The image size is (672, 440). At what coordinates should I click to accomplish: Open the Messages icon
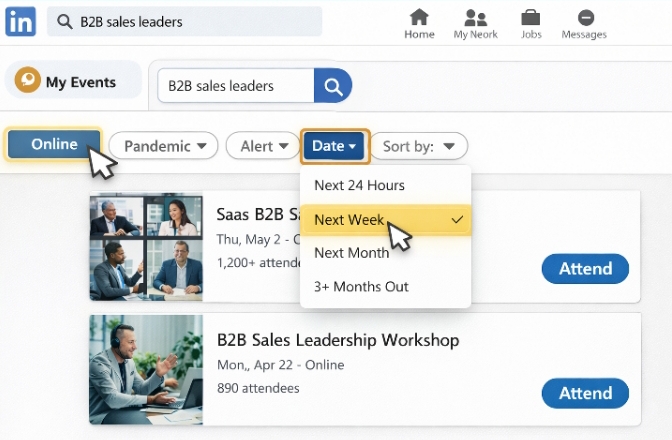(585, 18)
